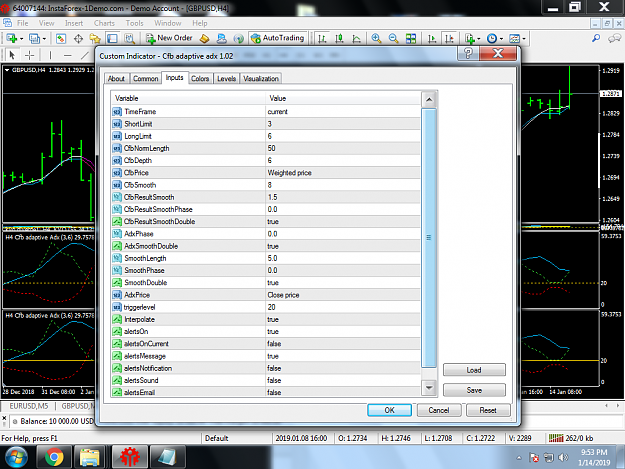Open the Window menu
Image resolution: width=625 pixels, height=469 pixels.
168,23
